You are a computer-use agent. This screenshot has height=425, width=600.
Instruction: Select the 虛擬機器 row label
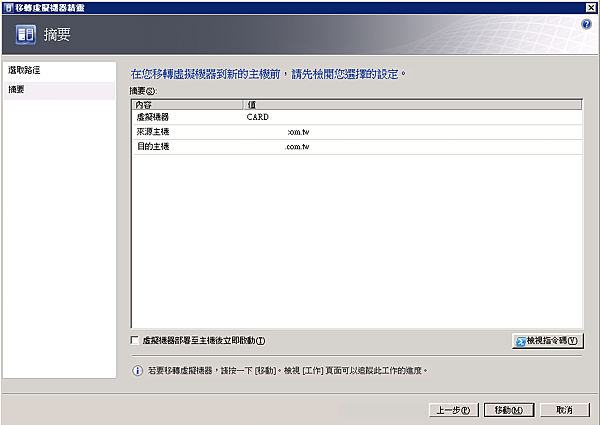[153, 117]
